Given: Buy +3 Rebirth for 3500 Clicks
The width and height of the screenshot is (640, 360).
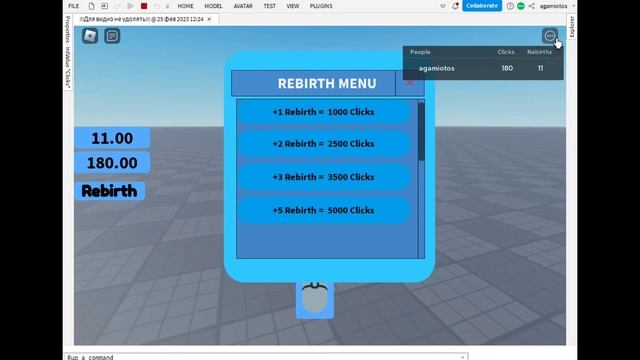Looking at the screenshot, I should click(323, 177).
